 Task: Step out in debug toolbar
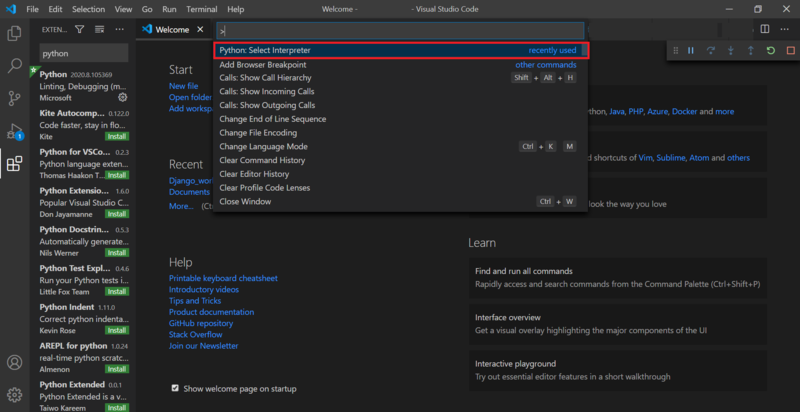751,50
